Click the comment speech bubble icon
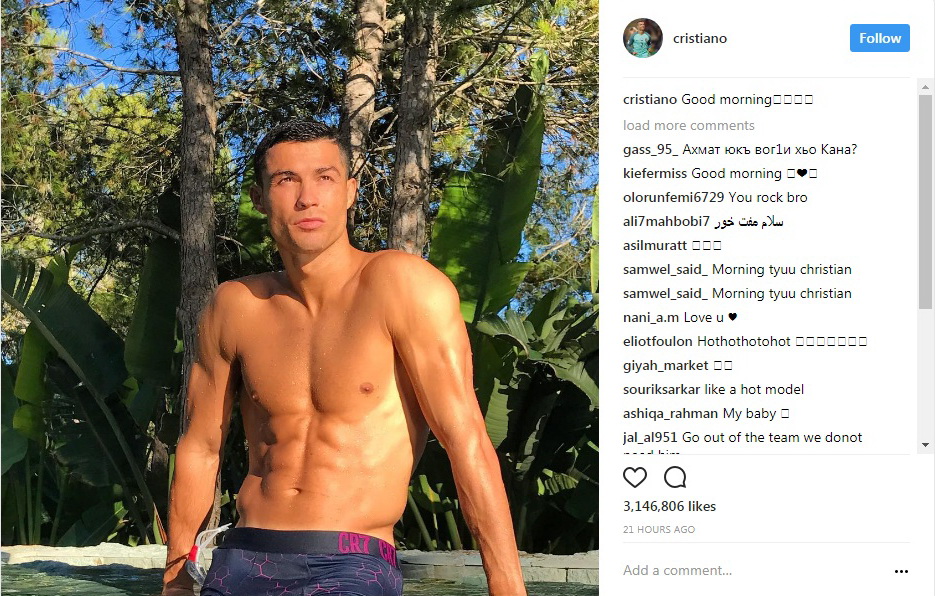The height and width of the screenshot is (596, 935). pos(675,477)
